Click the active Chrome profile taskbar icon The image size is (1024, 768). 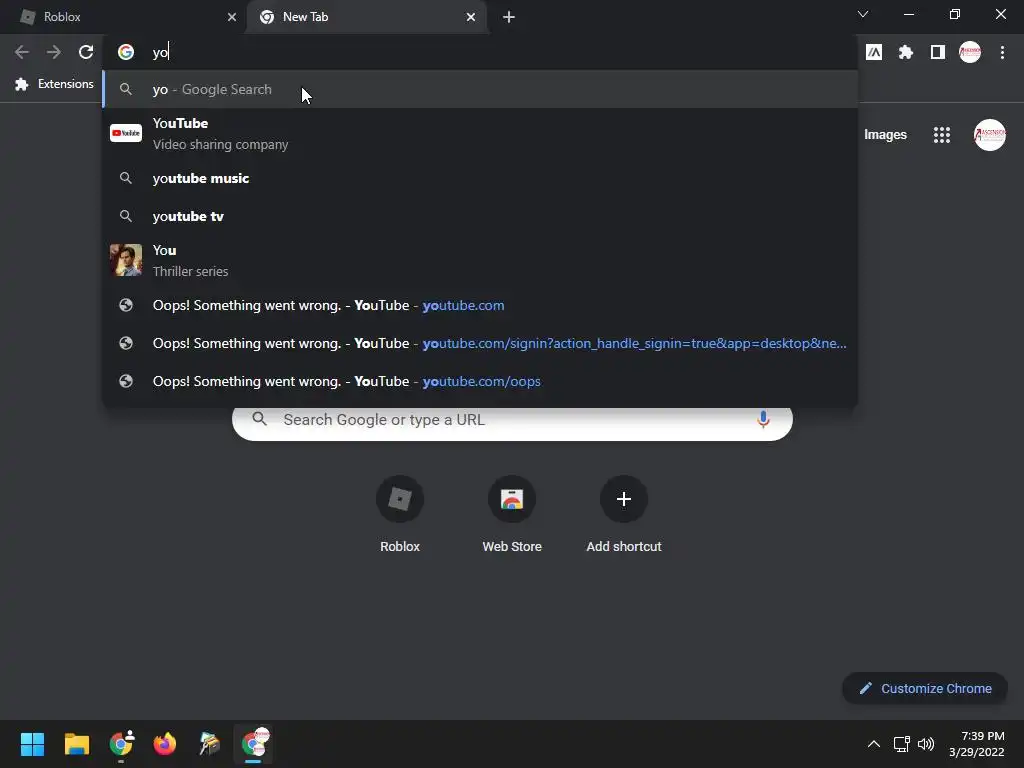[x=253, y=744]
